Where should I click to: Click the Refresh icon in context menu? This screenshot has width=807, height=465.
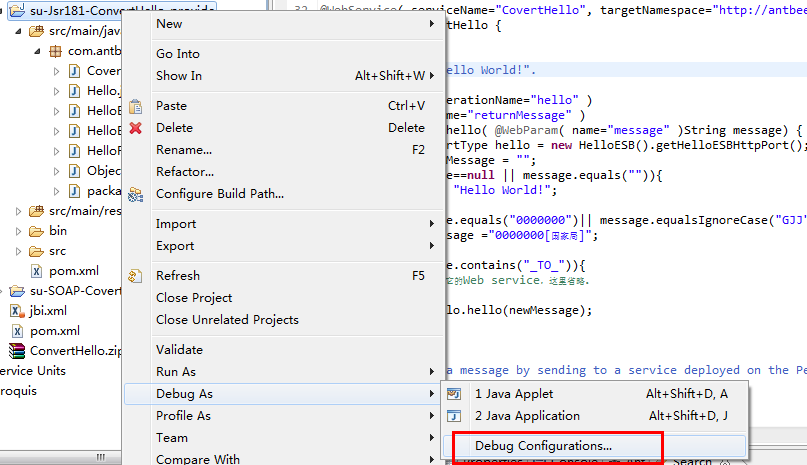(x=136, y=276)
